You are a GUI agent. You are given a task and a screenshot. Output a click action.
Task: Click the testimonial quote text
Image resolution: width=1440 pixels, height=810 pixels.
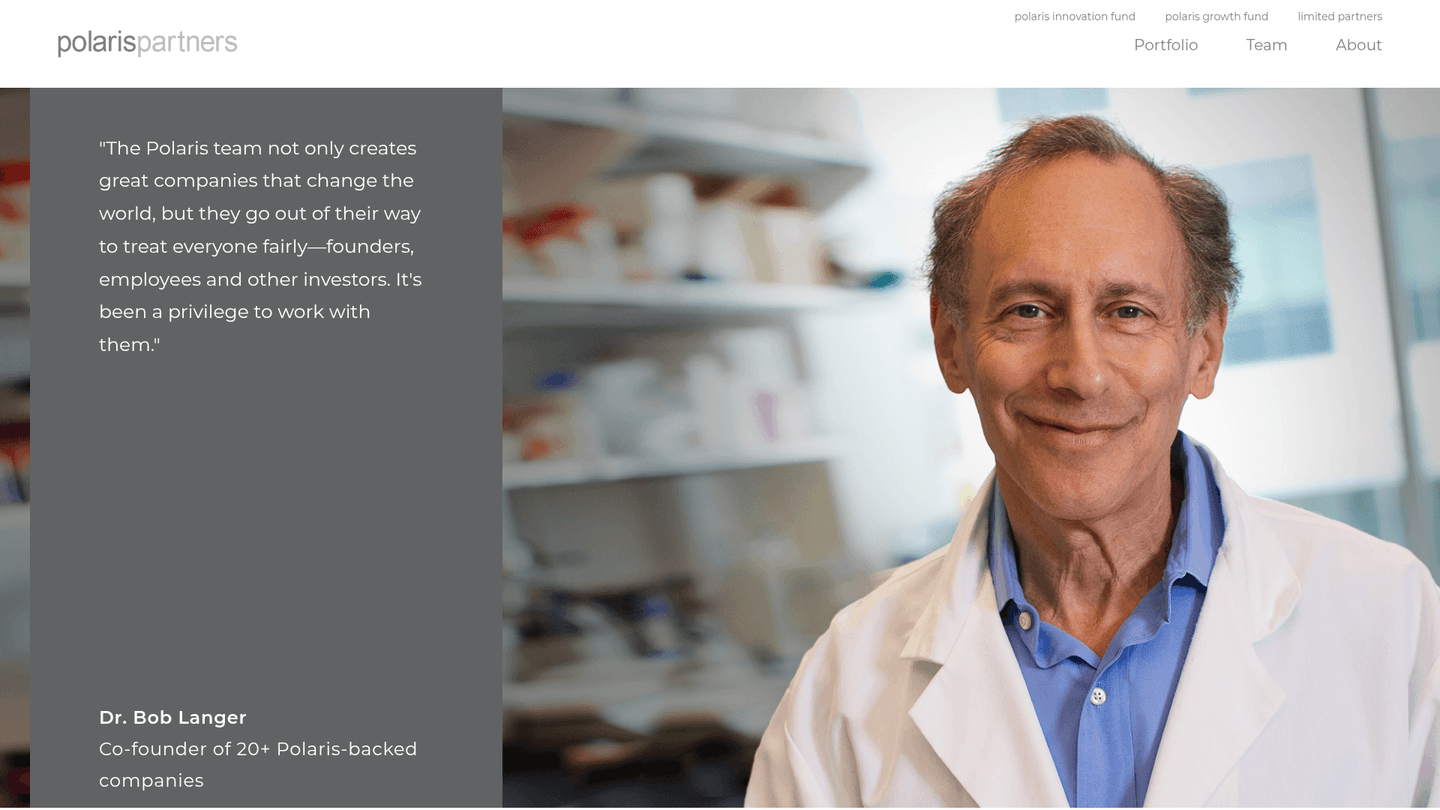coord(260,246)
